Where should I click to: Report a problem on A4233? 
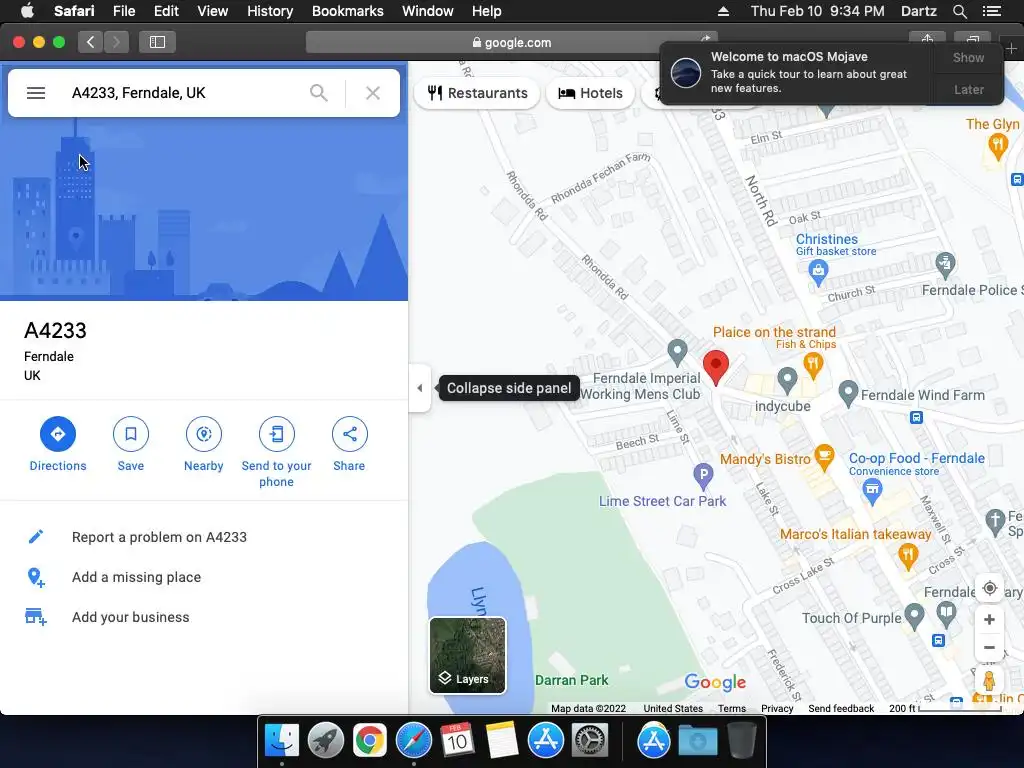point(159,537)
